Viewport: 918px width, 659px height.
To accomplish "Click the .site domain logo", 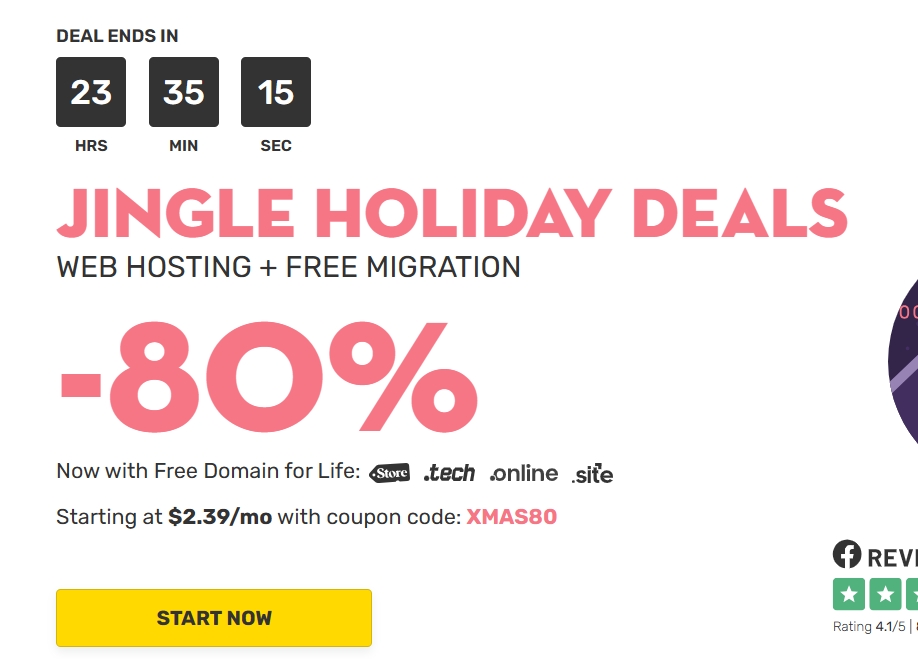I will click(x=592, y=474).
